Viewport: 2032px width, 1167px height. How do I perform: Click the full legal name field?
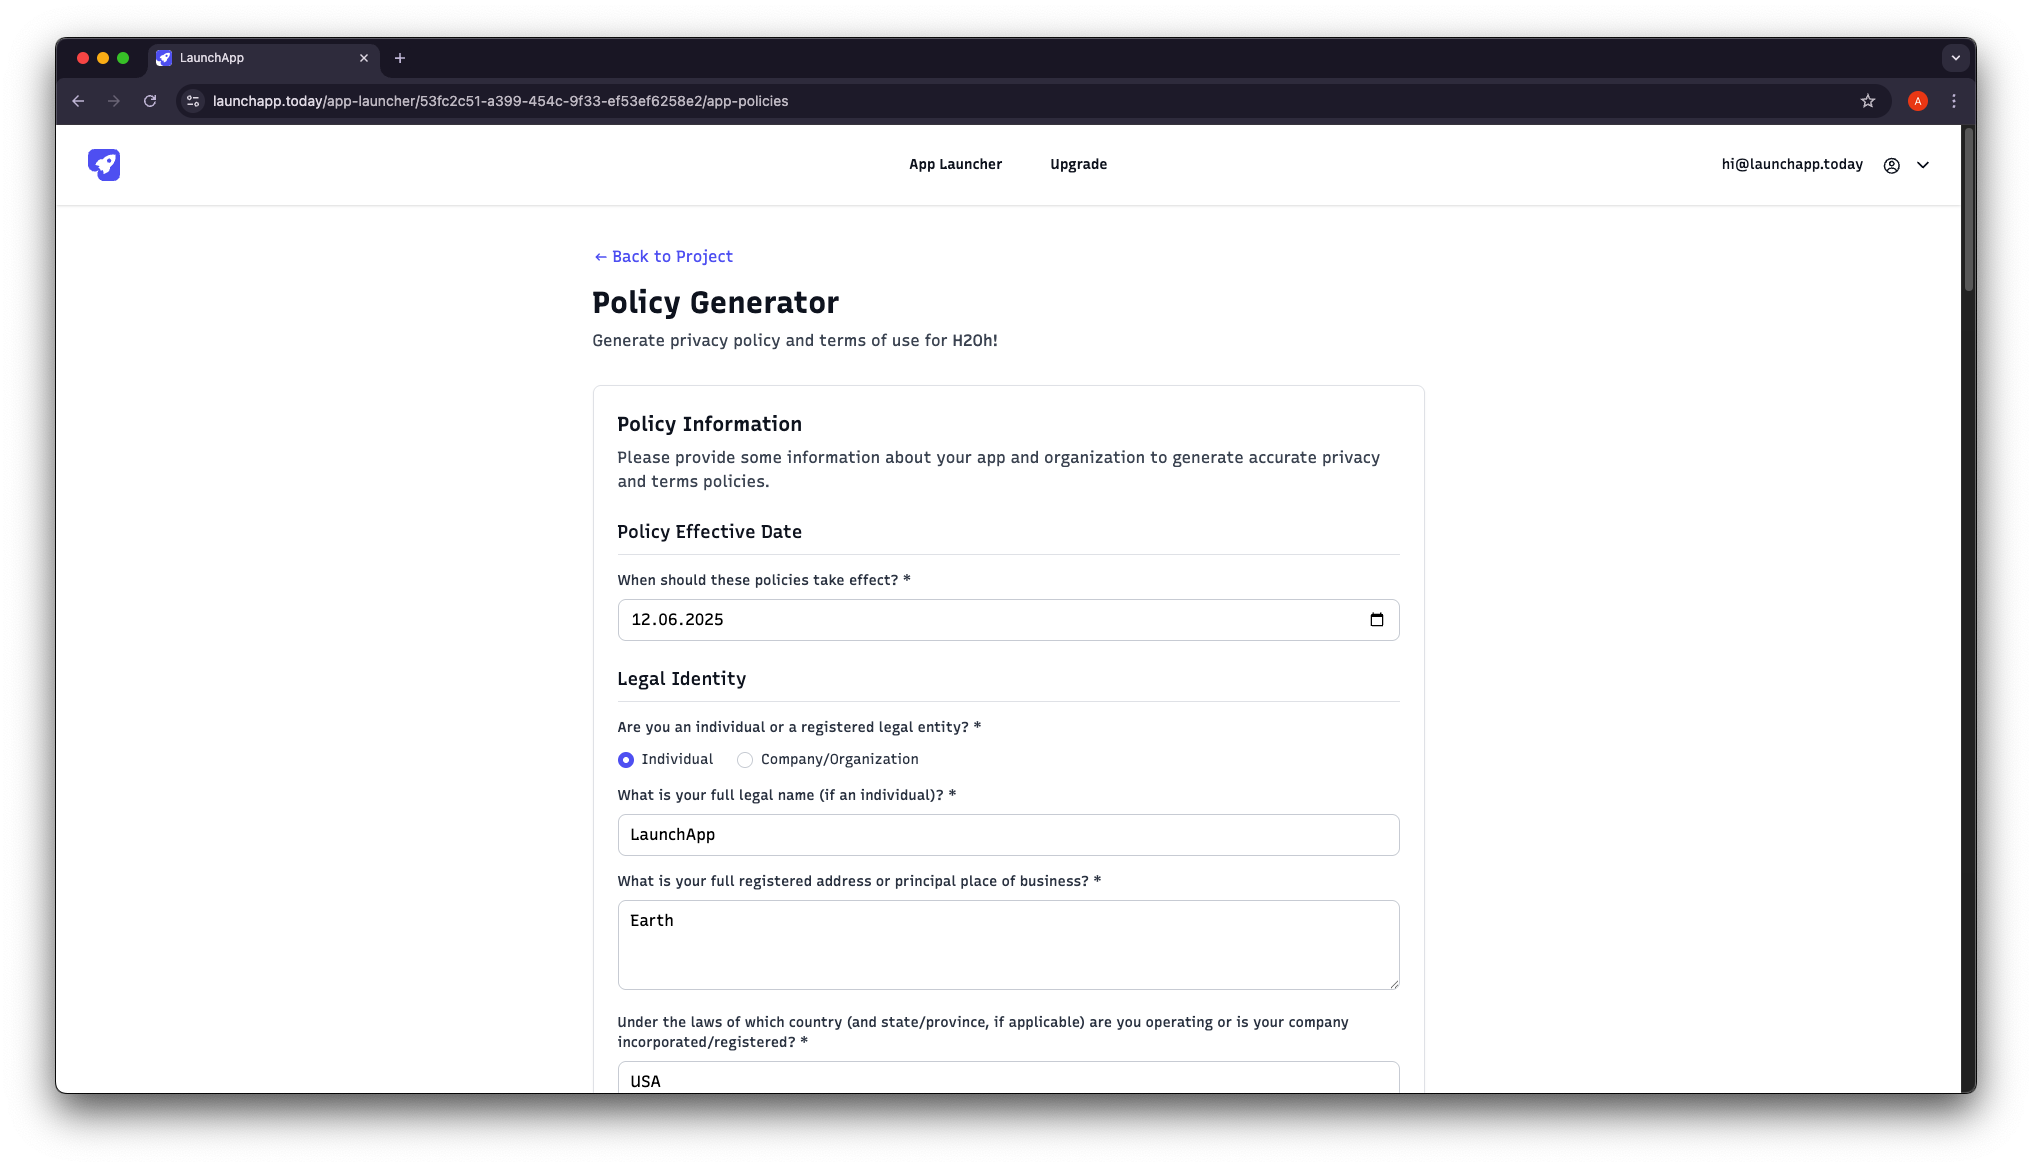(x=1008, y=835)
